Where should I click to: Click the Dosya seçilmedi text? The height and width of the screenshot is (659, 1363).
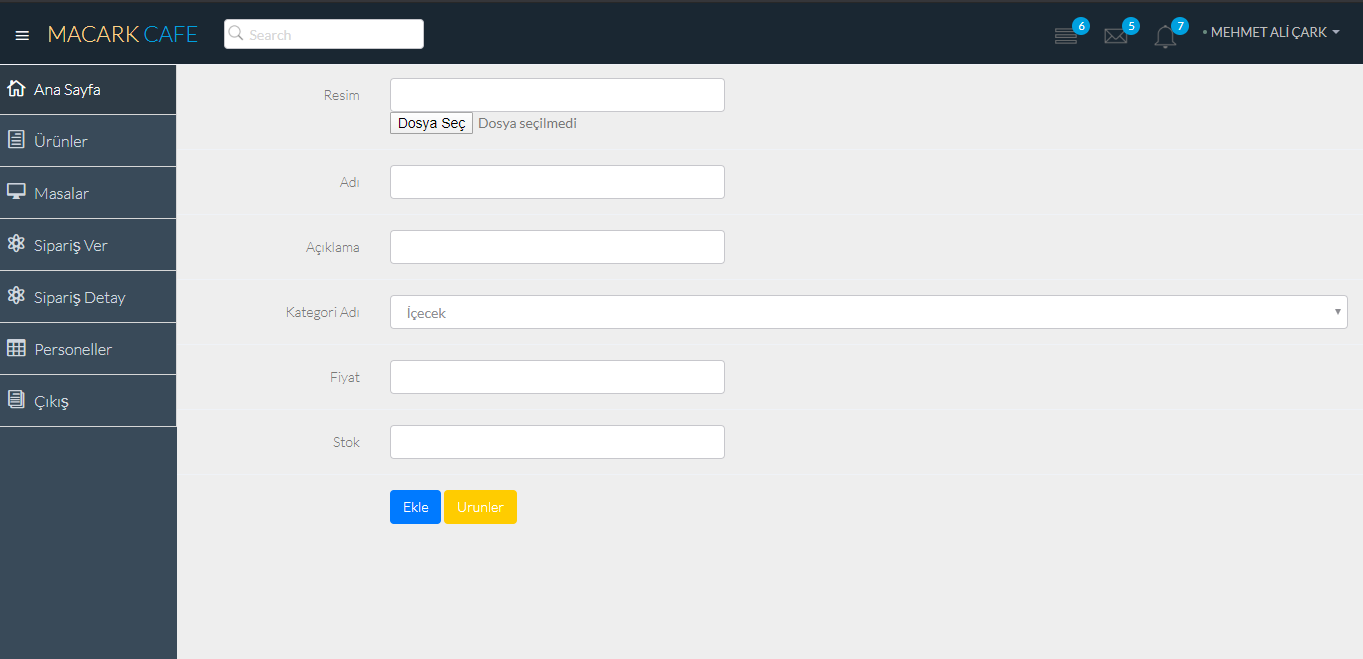point(527,123)
